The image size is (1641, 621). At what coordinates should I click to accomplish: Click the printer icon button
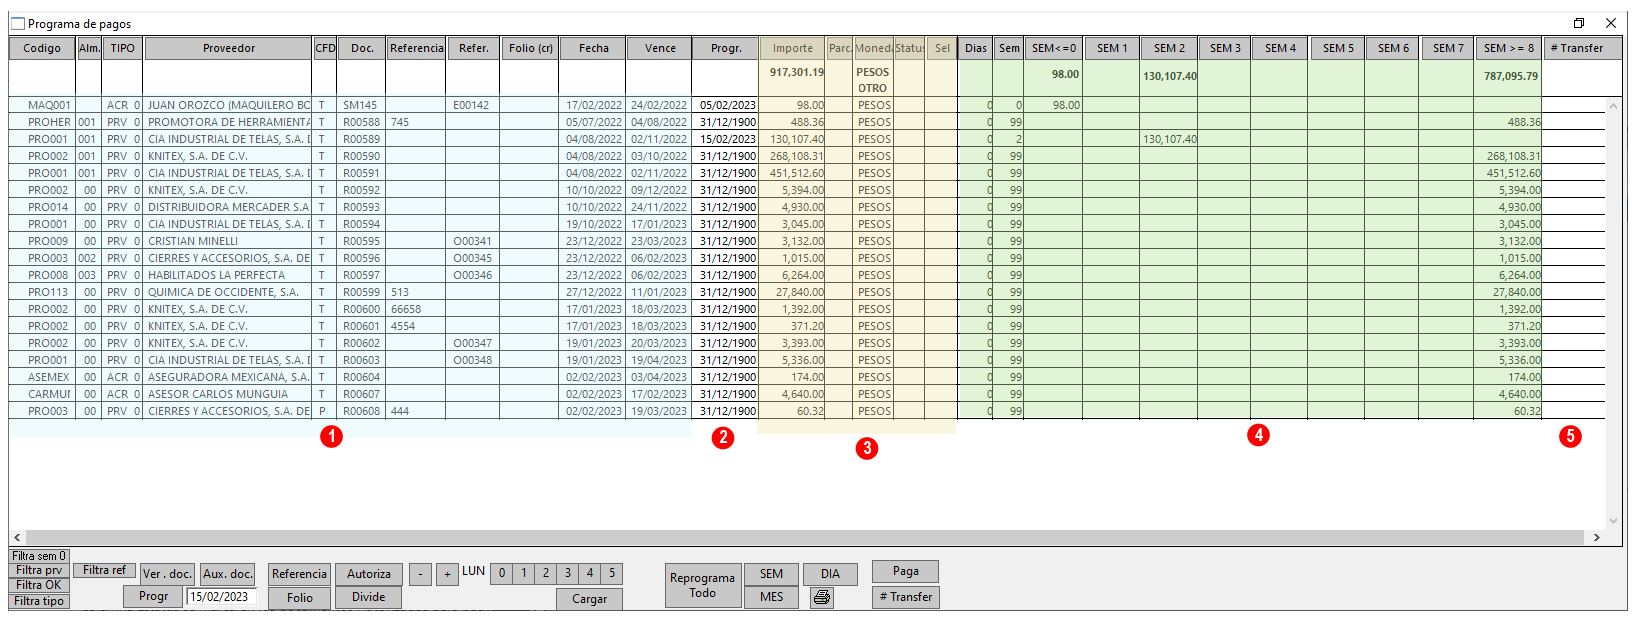(822, 597)
